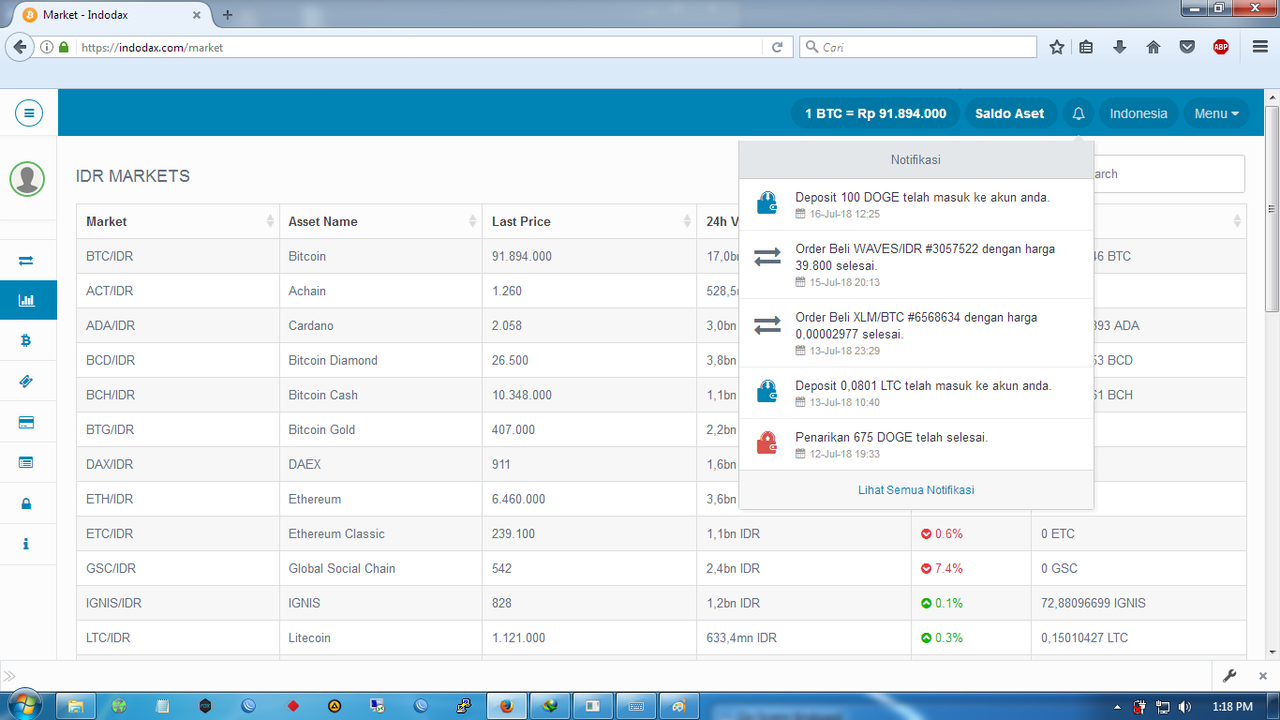1280x720 pixels.
Task: Open the ticket voucher icon in the sidebar
Action: (x=26, y=382)
